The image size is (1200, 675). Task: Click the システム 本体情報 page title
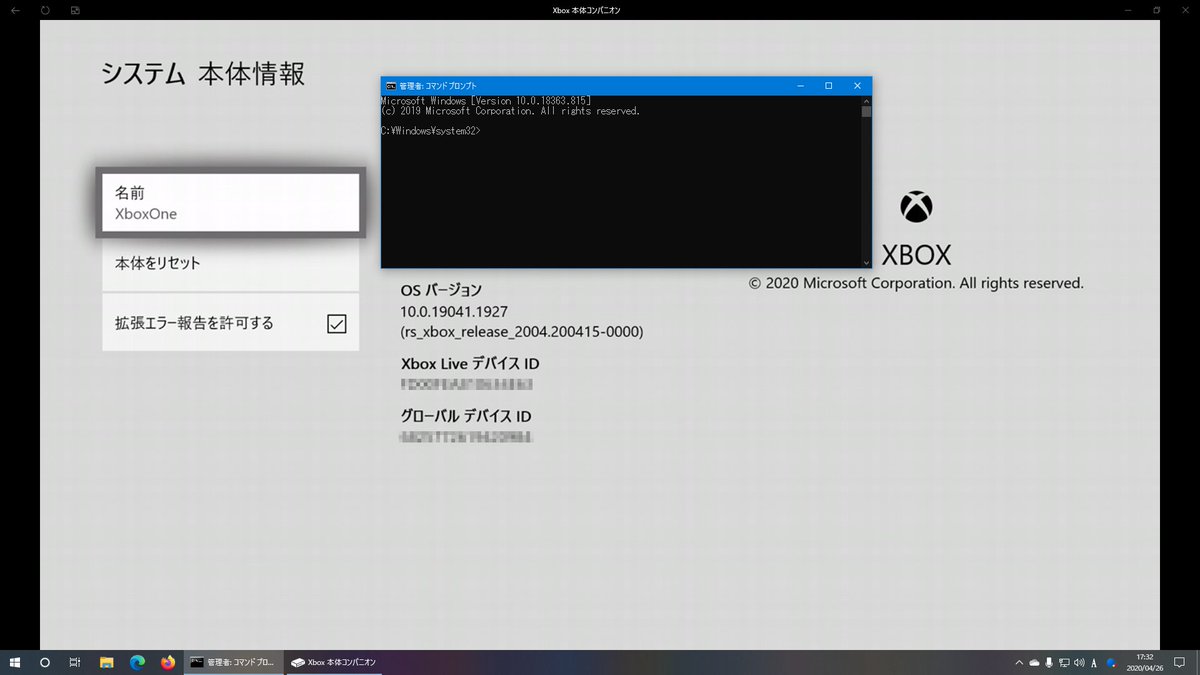coord(203,74)
